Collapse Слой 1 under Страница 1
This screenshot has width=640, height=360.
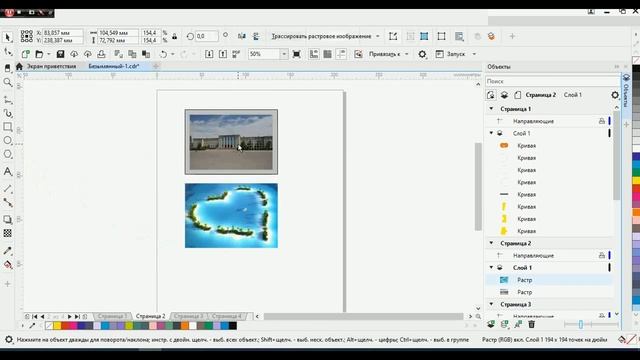pyautogui.click(x=491, y=133)
